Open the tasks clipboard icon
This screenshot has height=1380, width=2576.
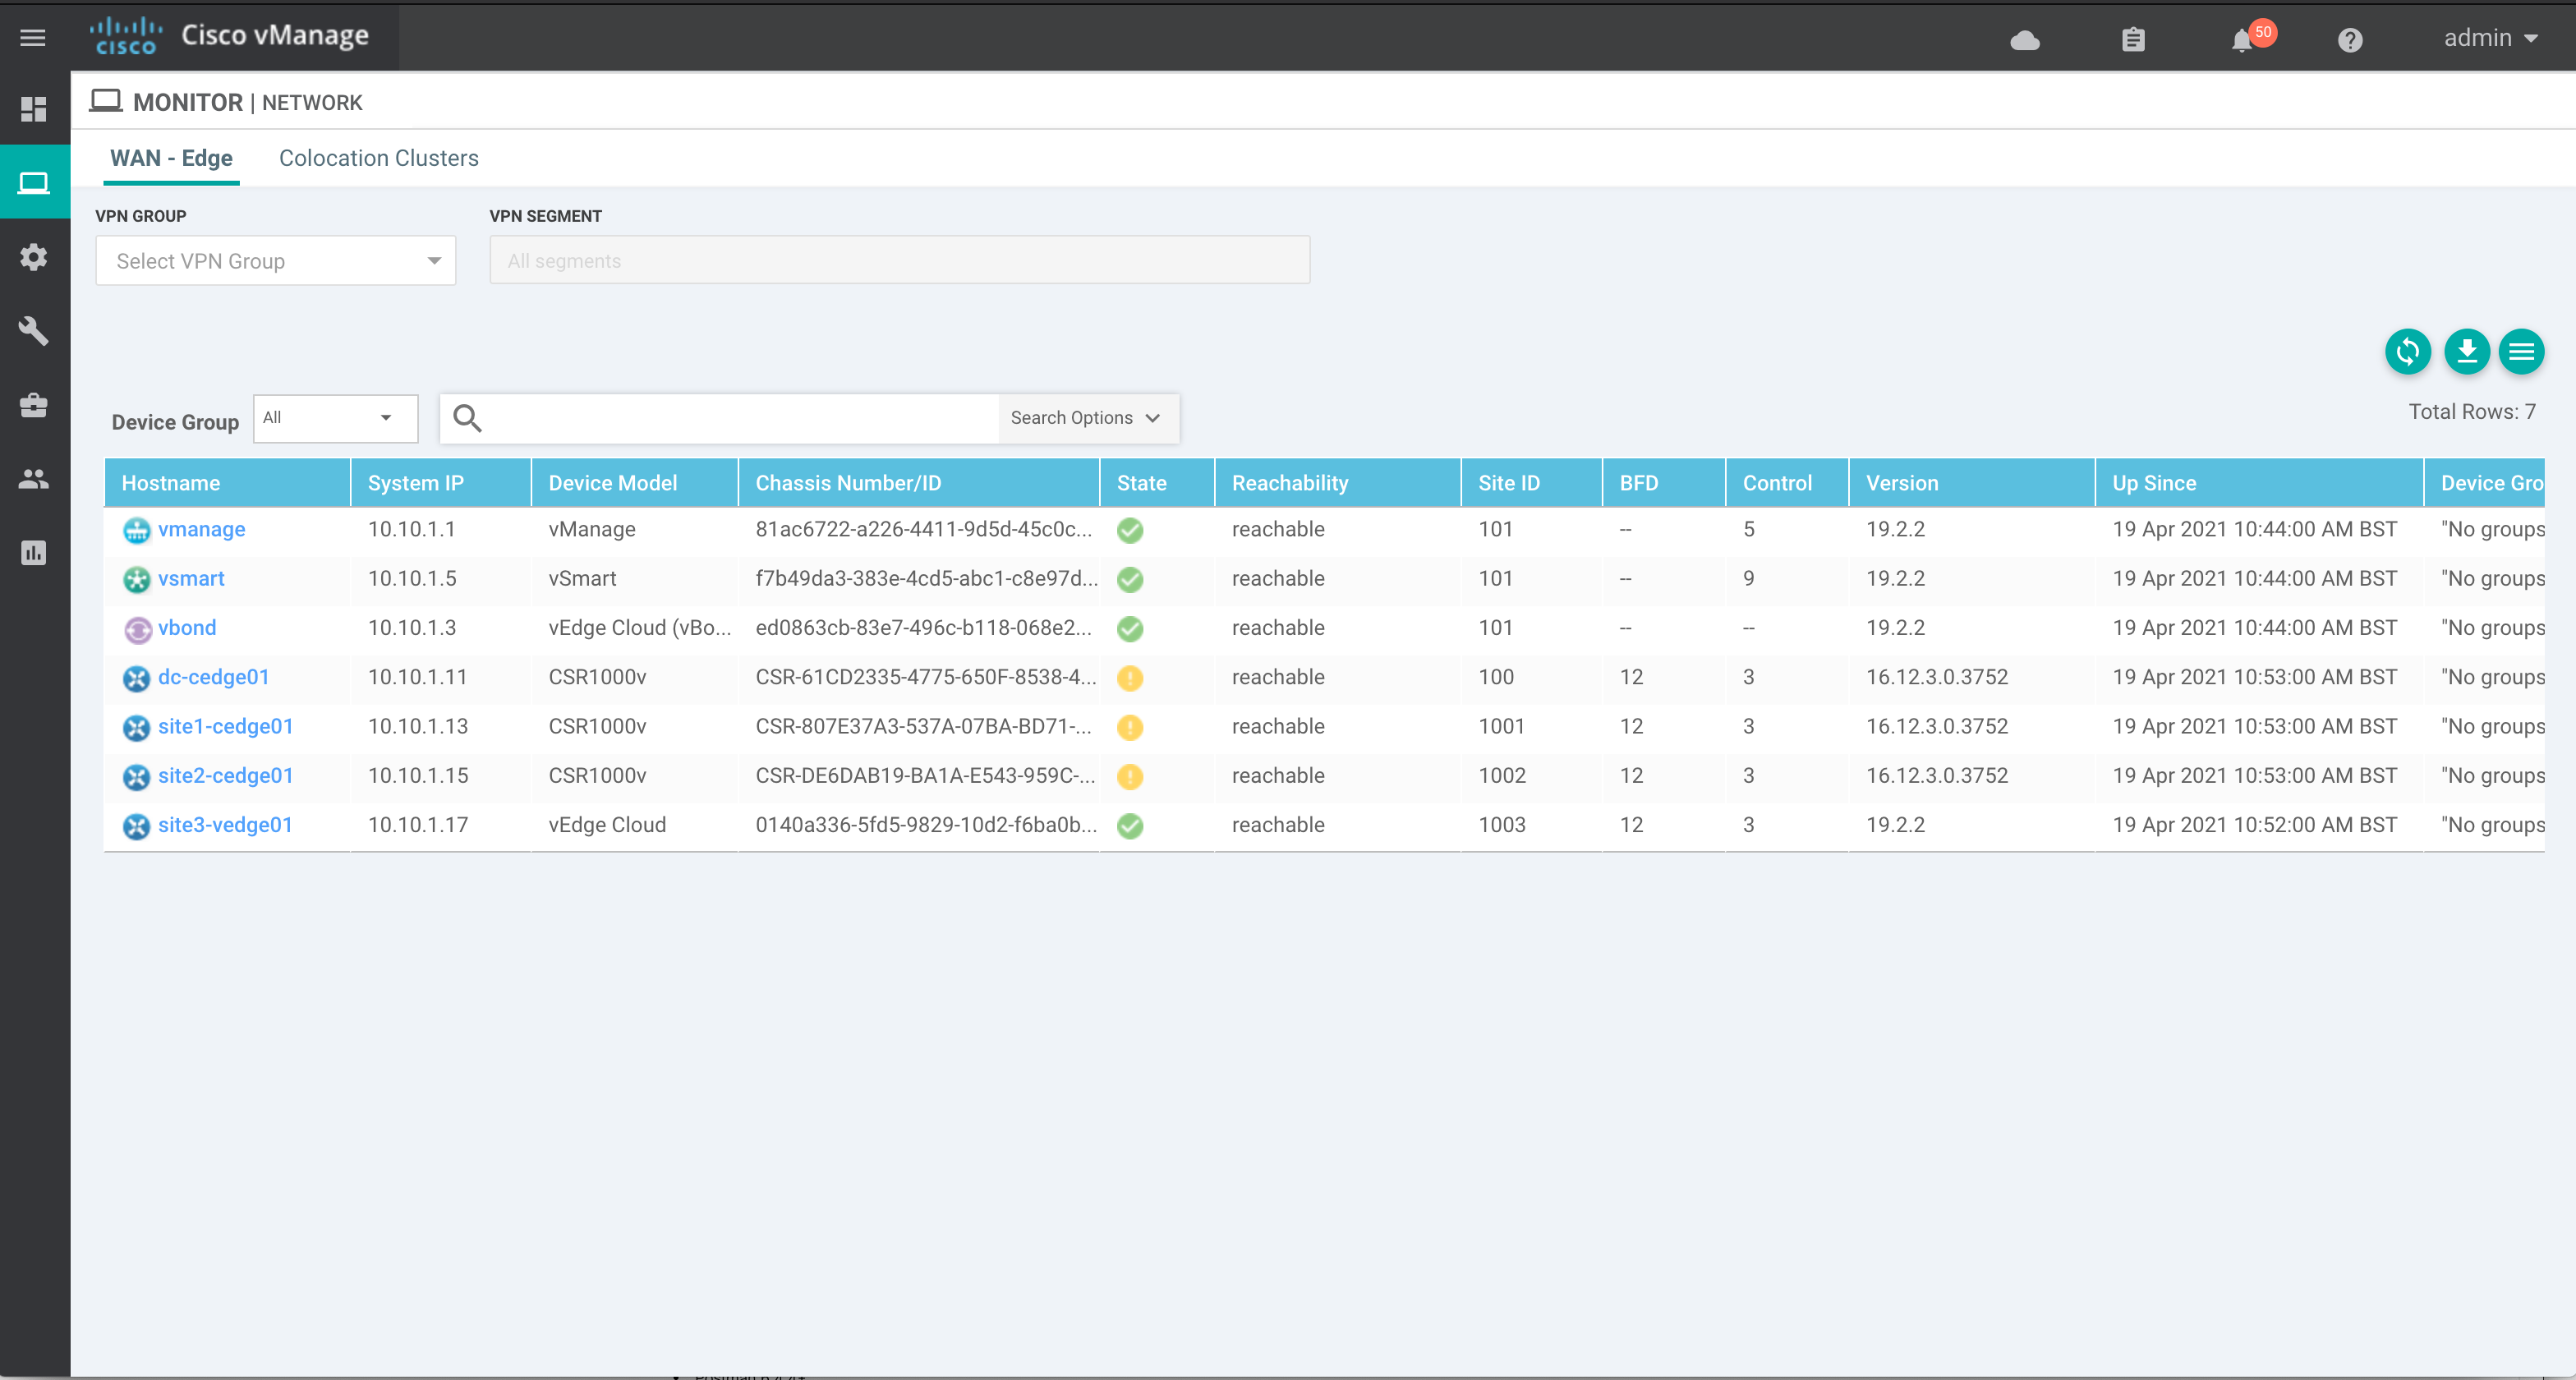[2133, 40]
